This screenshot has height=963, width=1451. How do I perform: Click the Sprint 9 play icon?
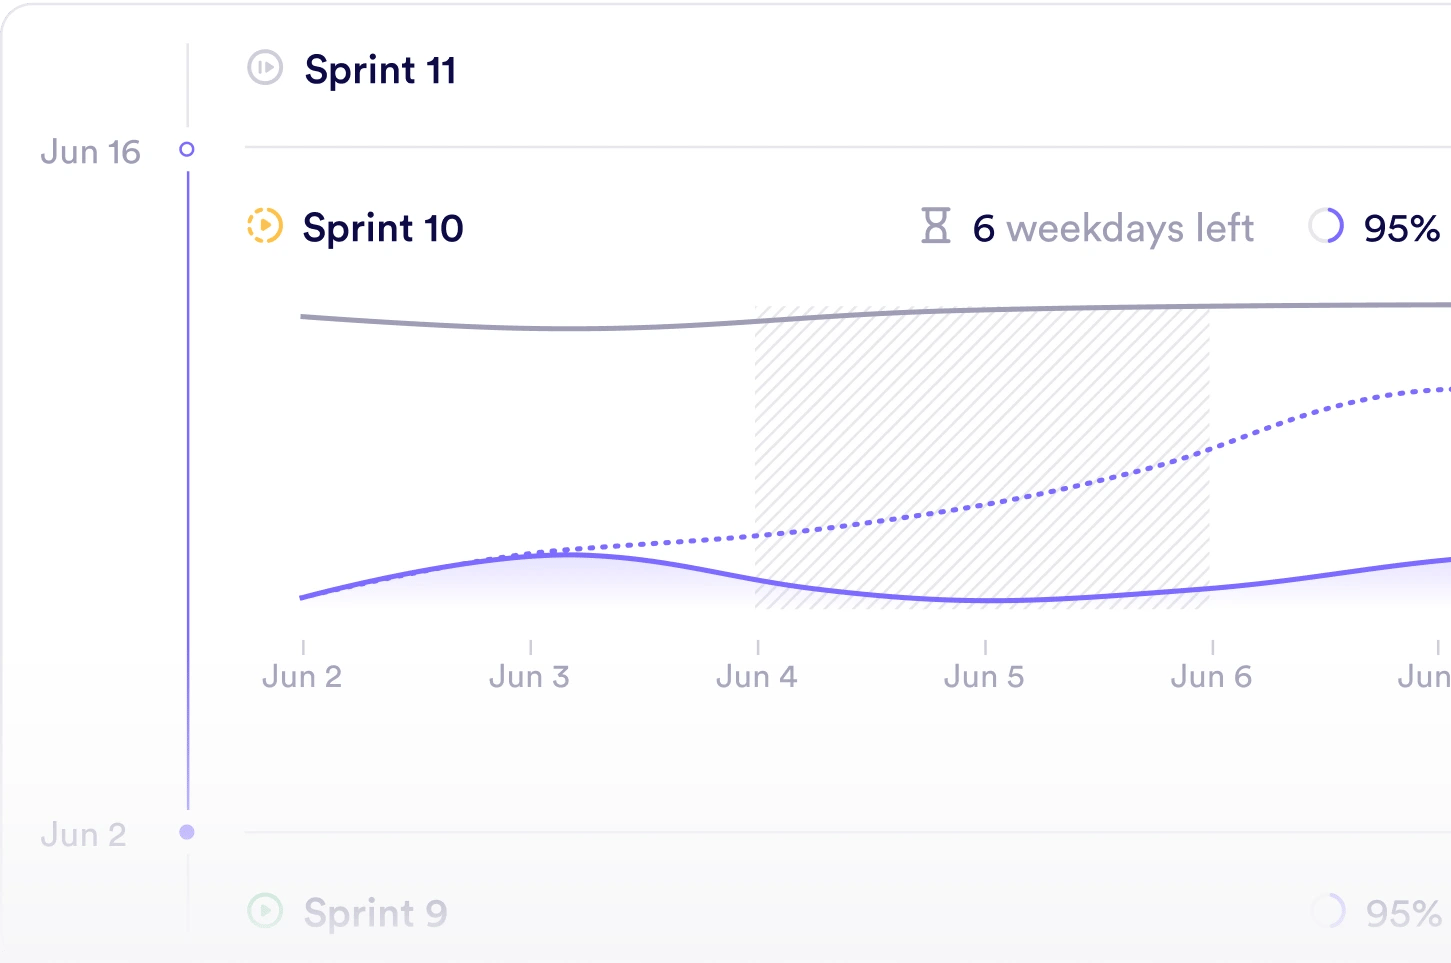pyautogui.click(x=264, y=912)
